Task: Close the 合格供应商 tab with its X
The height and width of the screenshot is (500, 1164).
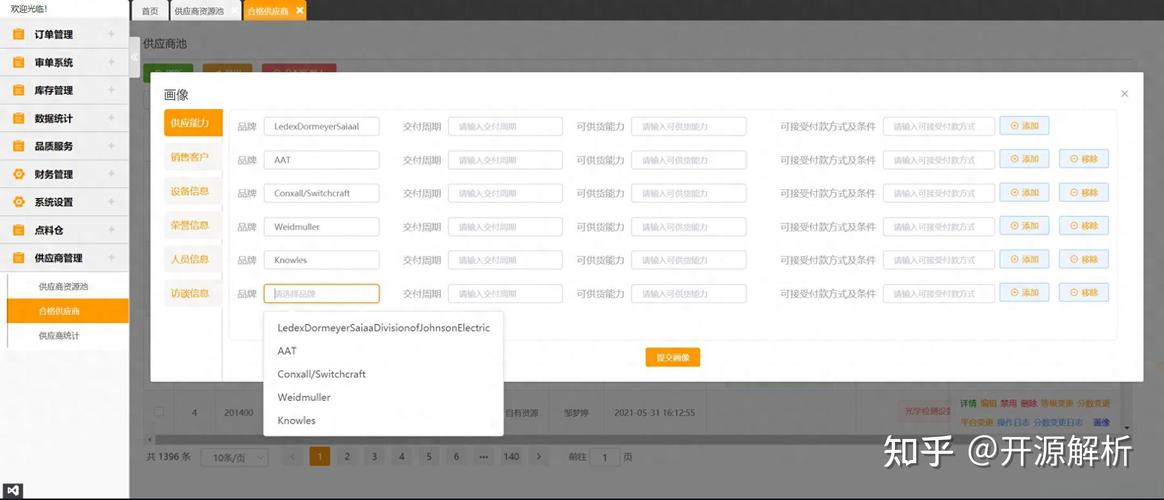Action: (x=299, y=10)
